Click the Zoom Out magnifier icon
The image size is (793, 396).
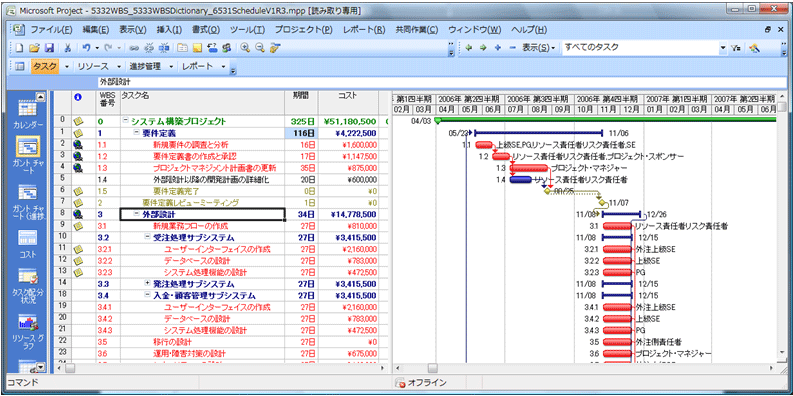[260, 48]
